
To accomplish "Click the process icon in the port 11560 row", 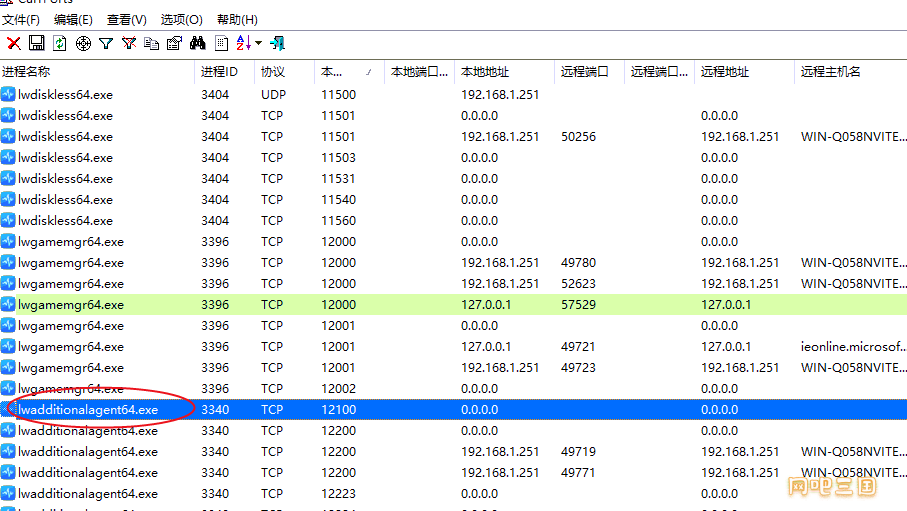I will pyautogui.click(x=8, y=220).
